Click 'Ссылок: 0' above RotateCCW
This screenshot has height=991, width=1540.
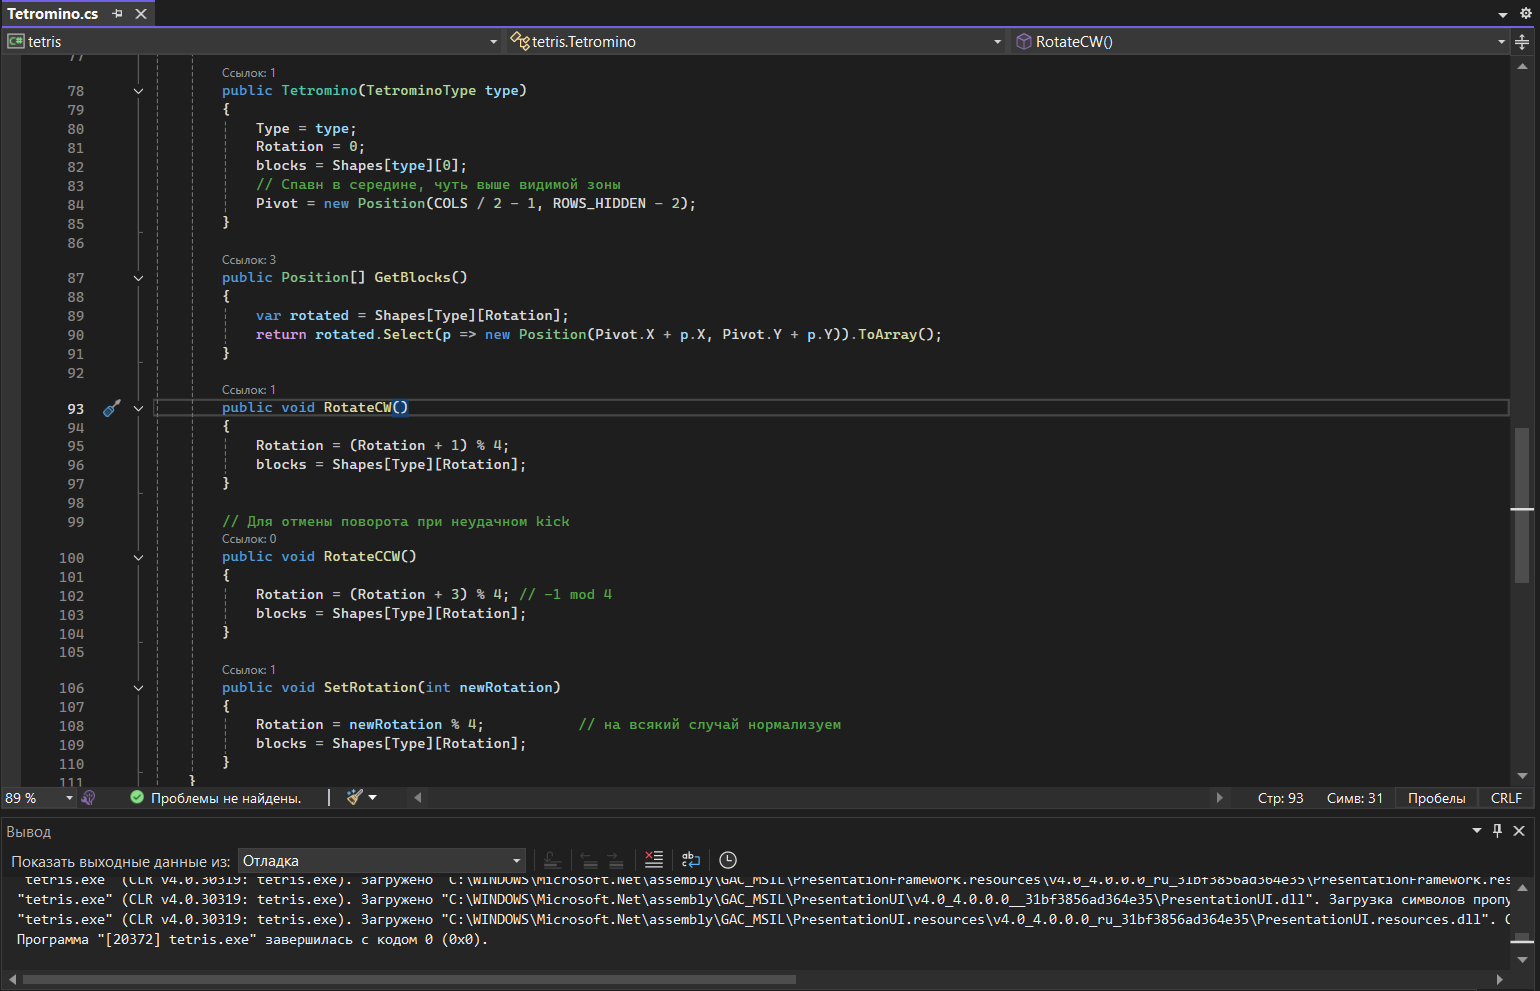[x=249, y=539]
